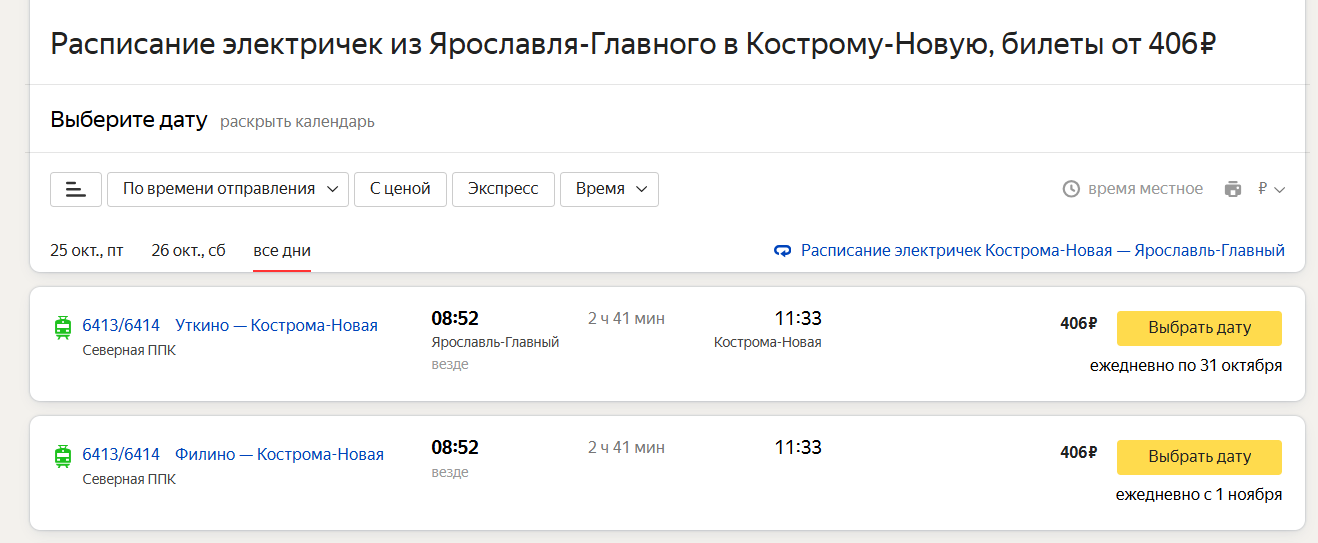
Task: Expand calendar via 'раскрыть календарь'
Action: click(297, 122)
